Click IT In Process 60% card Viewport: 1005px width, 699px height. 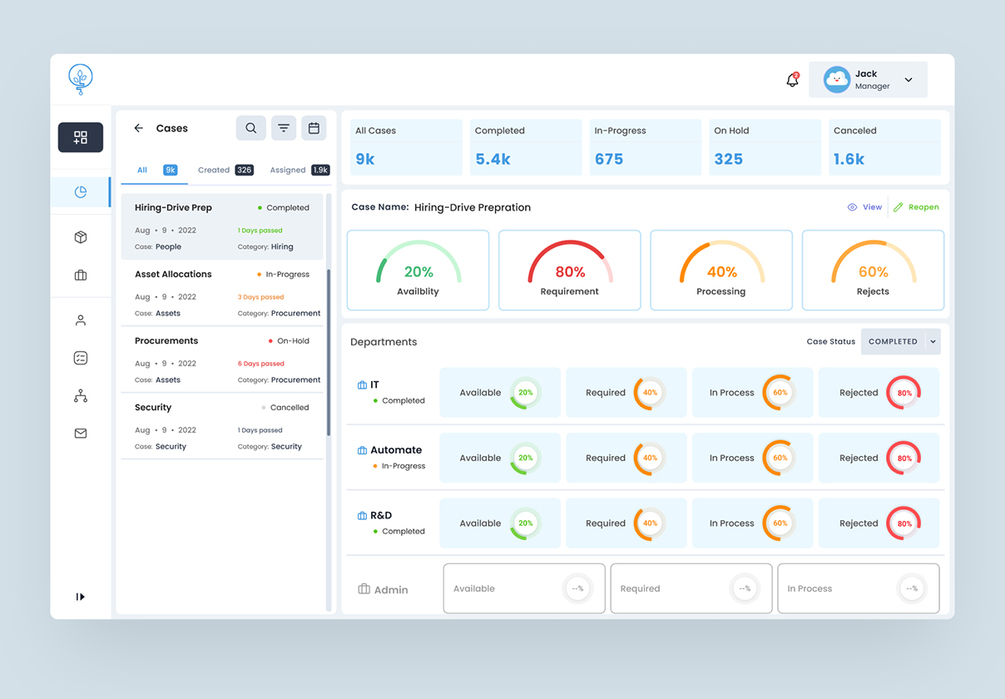(752, 393)
